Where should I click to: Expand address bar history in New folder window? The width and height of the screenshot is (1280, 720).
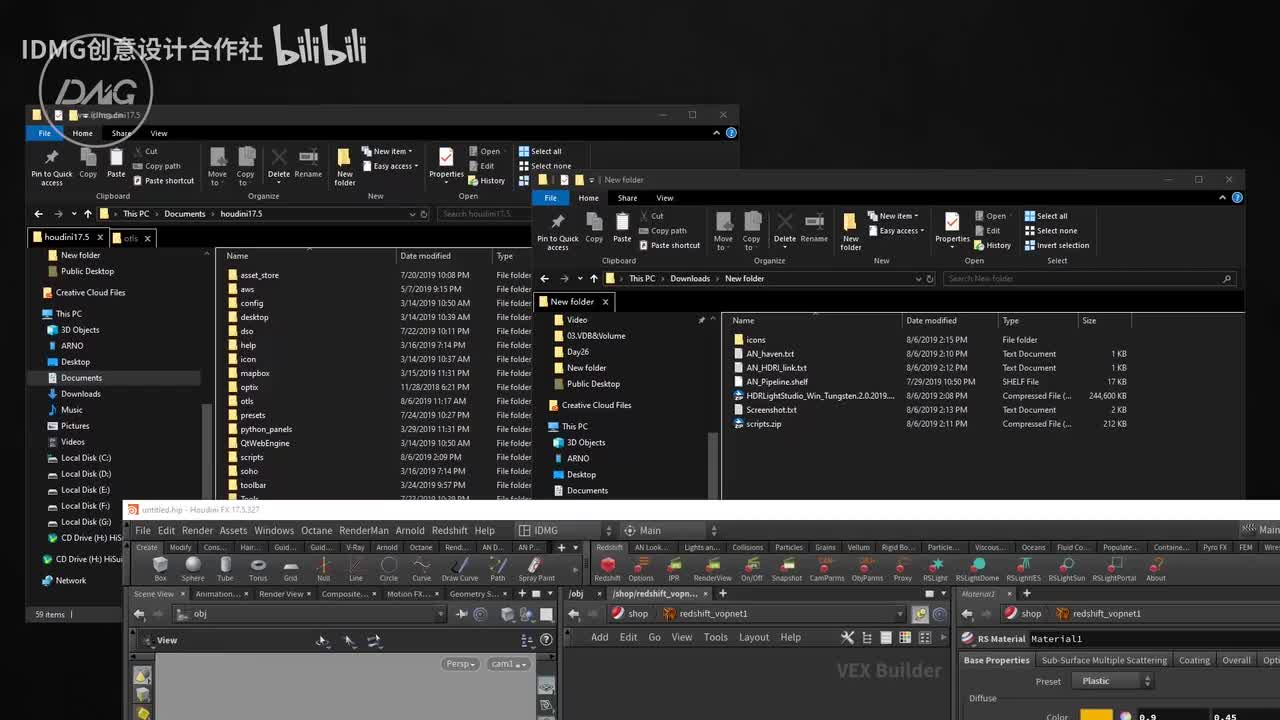point(920,279)
